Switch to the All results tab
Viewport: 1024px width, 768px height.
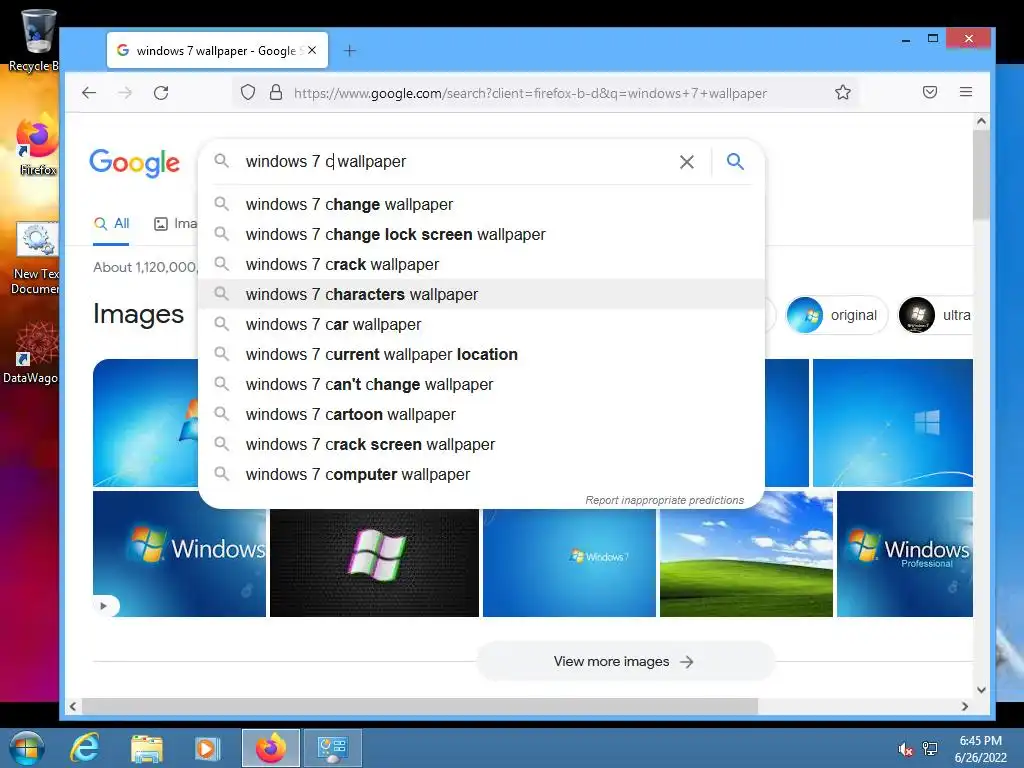pos(111,223)
